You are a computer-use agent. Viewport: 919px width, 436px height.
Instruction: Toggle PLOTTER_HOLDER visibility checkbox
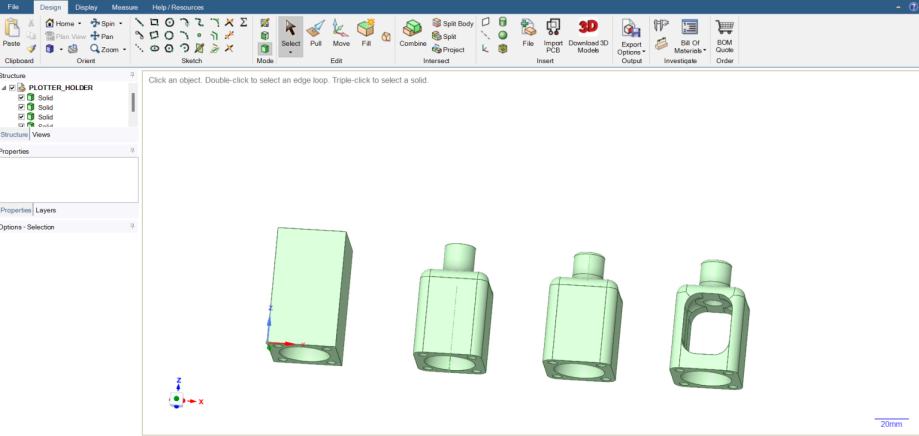[12, 88]
